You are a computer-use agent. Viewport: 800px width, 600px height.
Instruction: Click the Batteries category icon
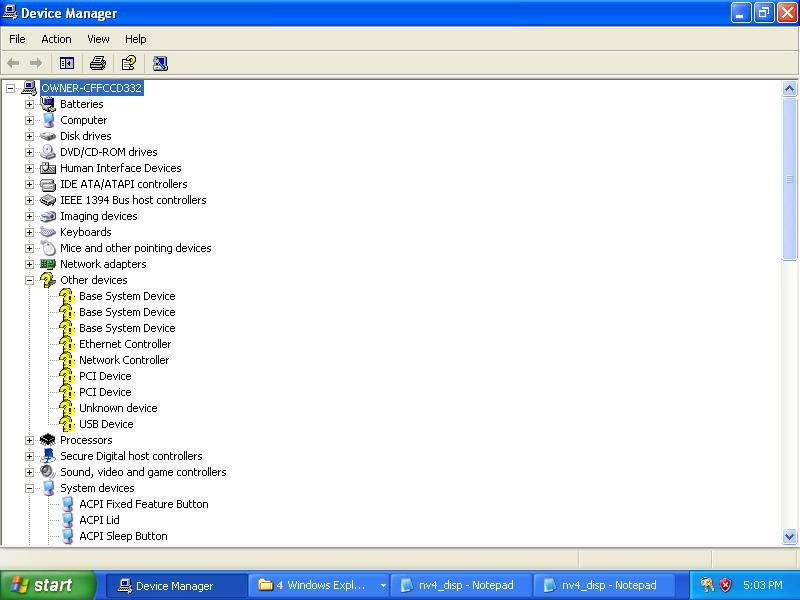click(48, 104)
